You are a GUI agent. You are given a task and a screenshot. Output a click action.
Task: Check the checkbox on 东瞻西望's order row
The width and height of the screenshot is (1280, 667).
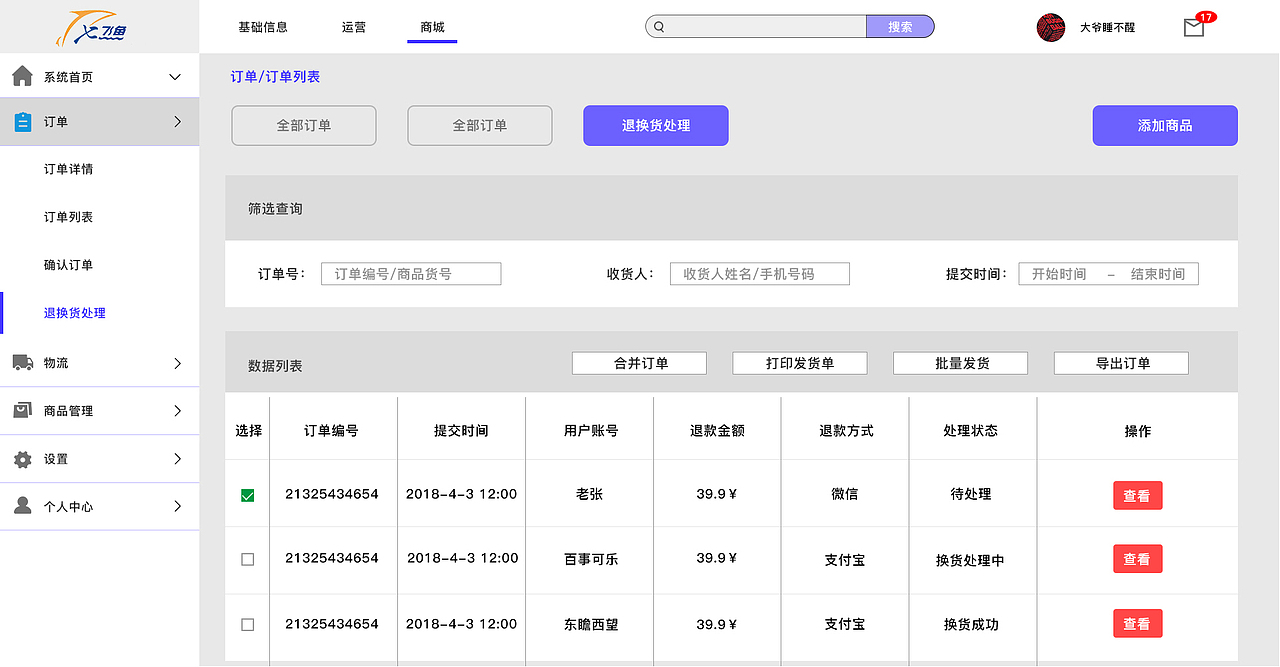tap(247, 624)
